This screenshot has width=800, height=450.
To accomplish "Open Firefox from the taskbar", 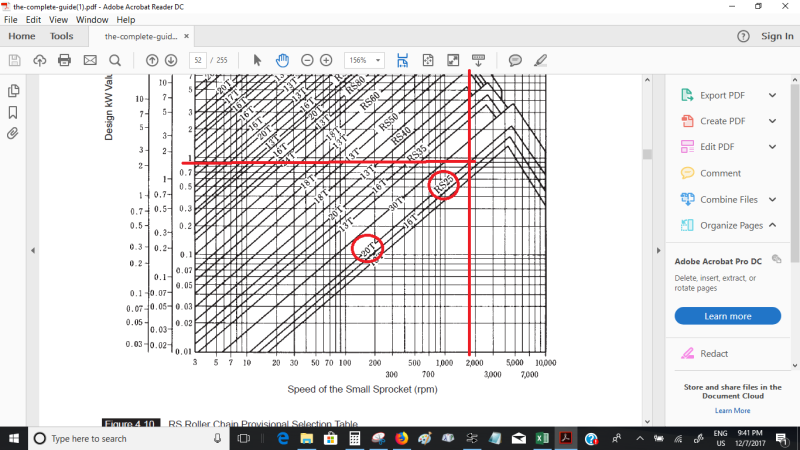I will pos(402,438).
